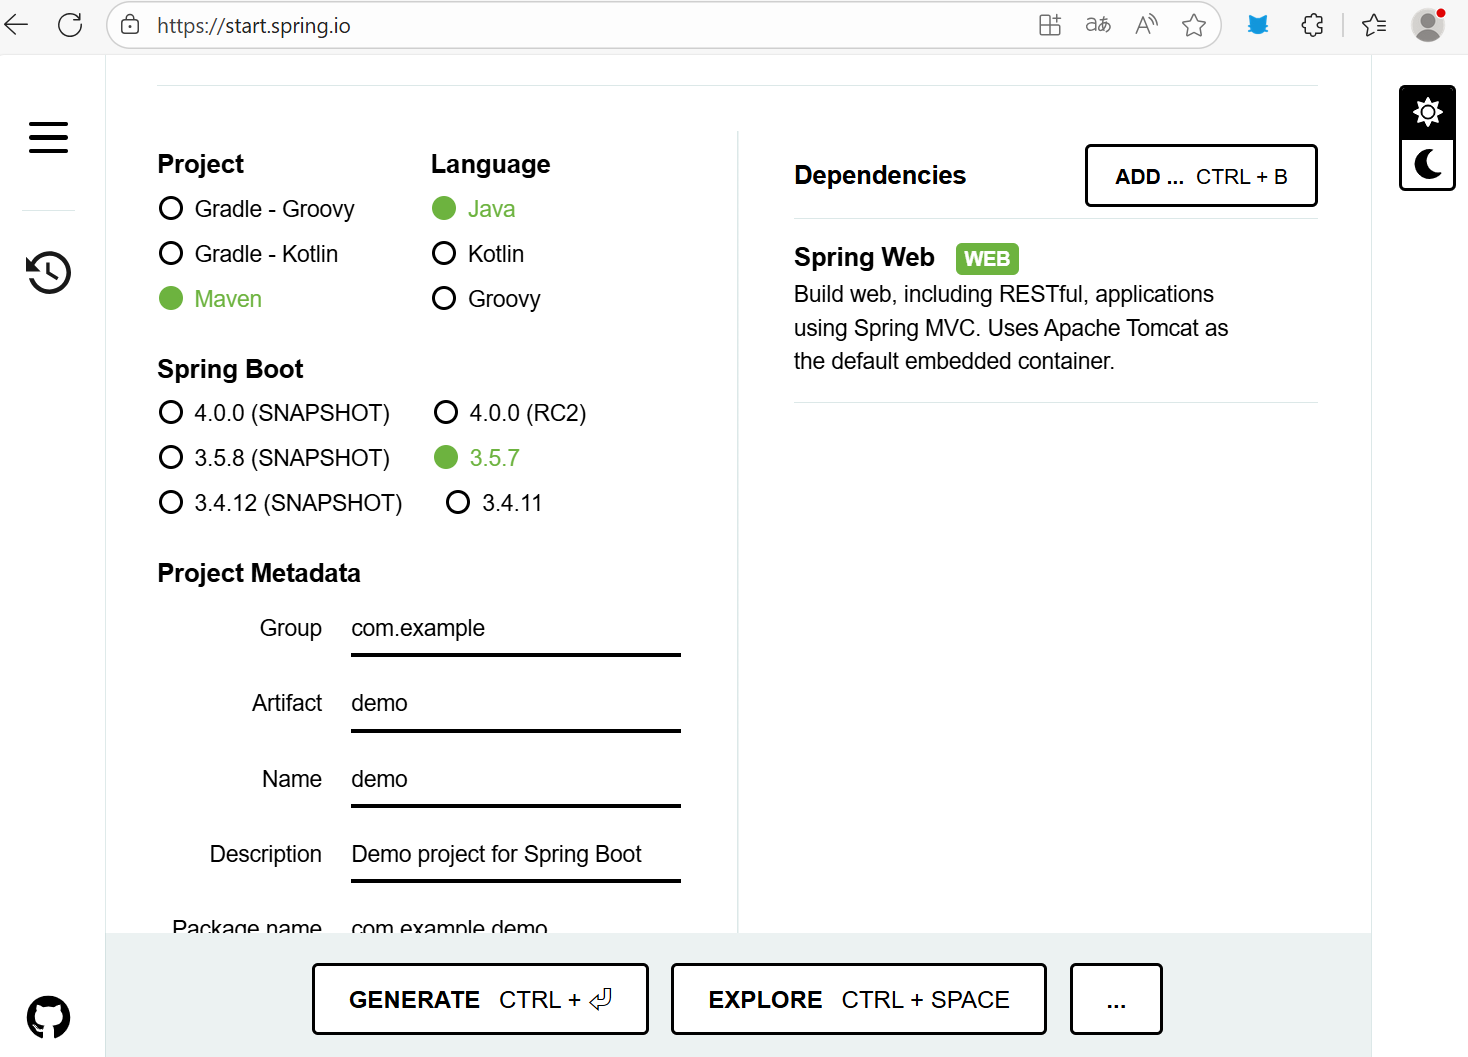The image size is (1468, 1057).
Task: Click the green WEB tag badge
Action: pos(987,259)
